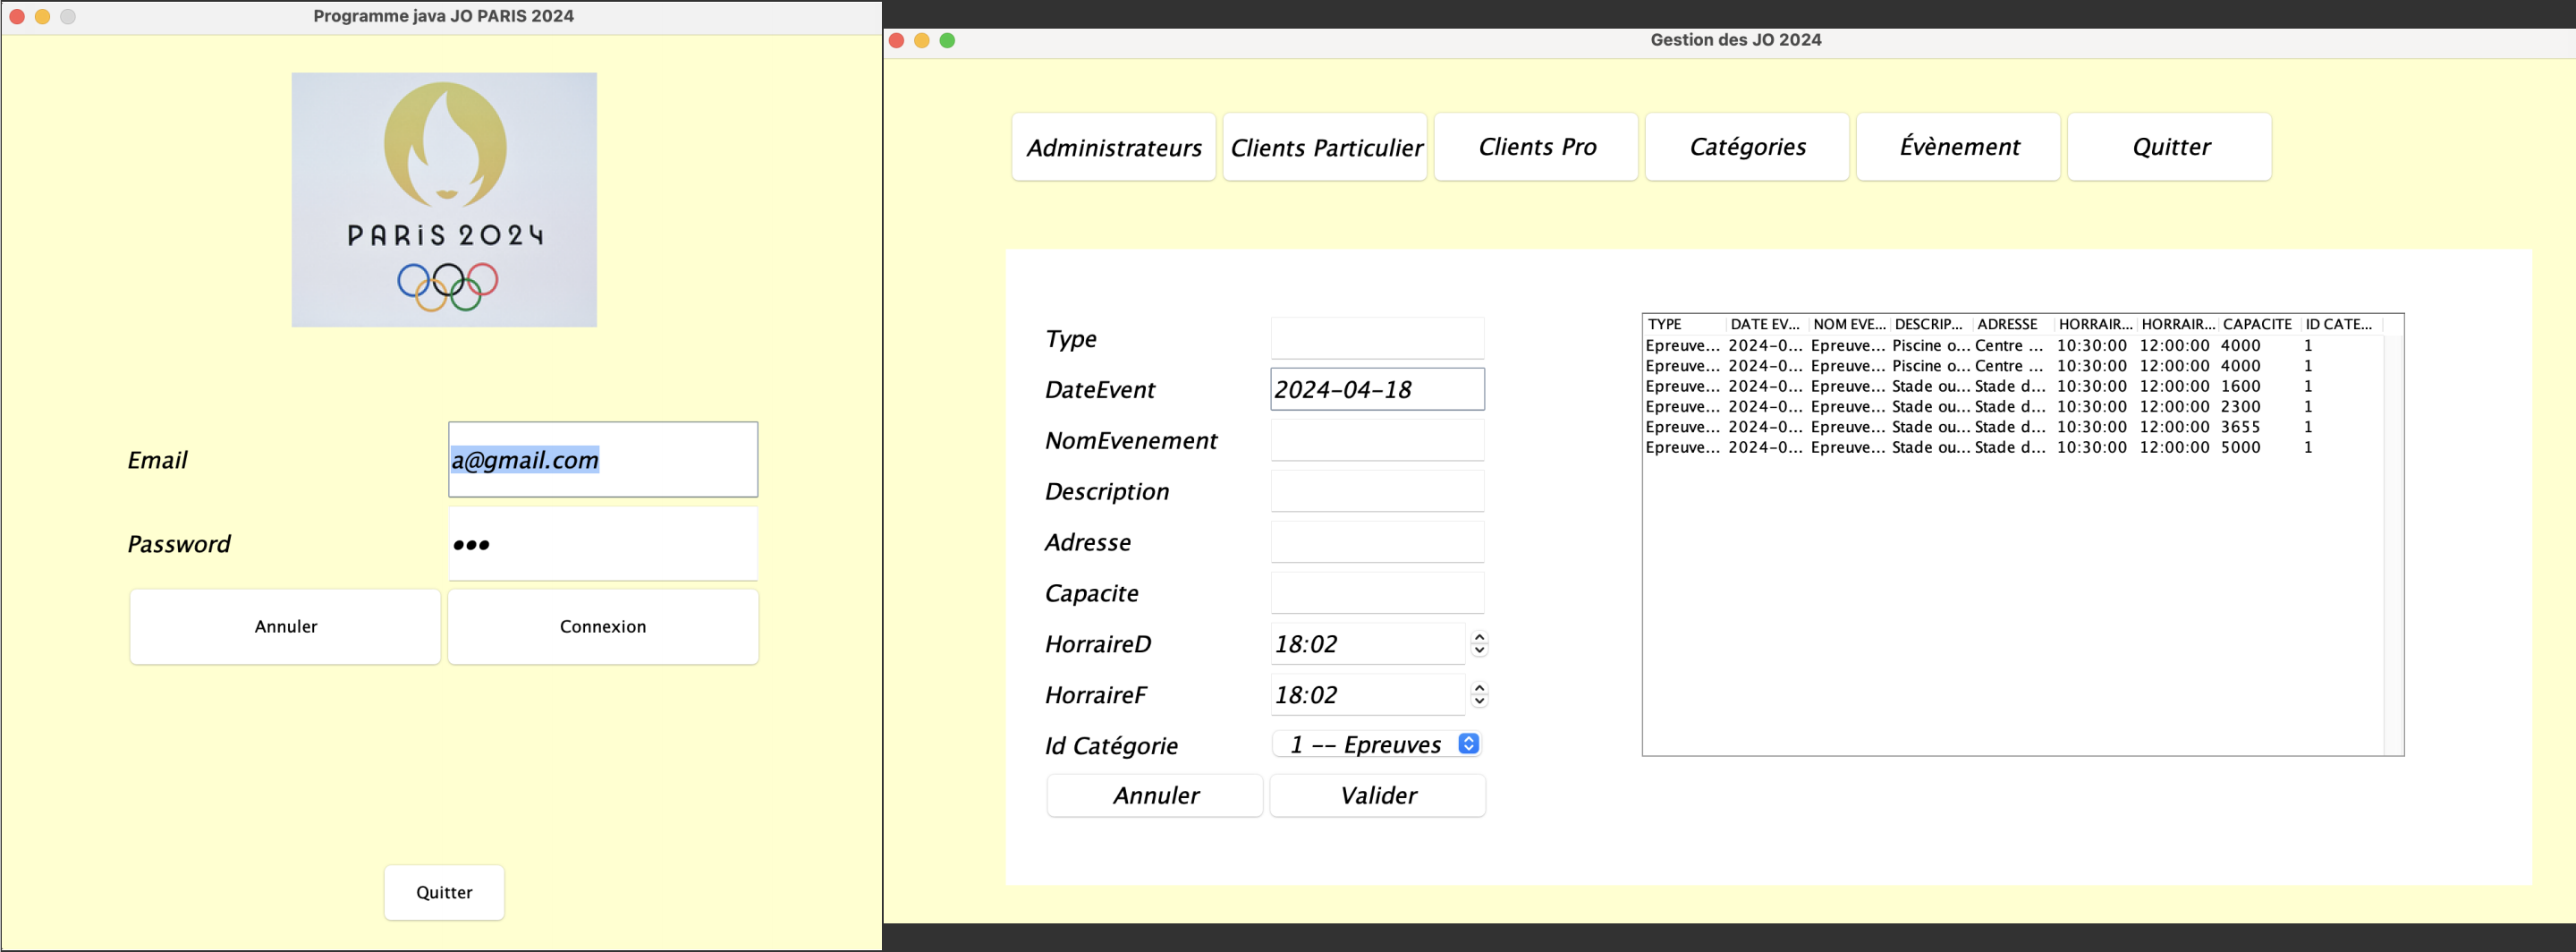The image size is (2576, 952).
Task: Click the Connexion button
Action: pos(602,626)
